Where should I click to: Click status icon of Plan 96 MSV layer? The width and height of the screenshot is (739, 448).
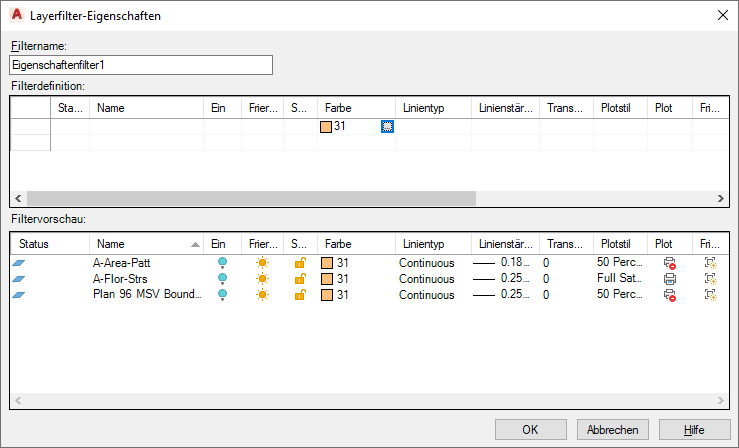pyautogui.click(x=19, y=295)
